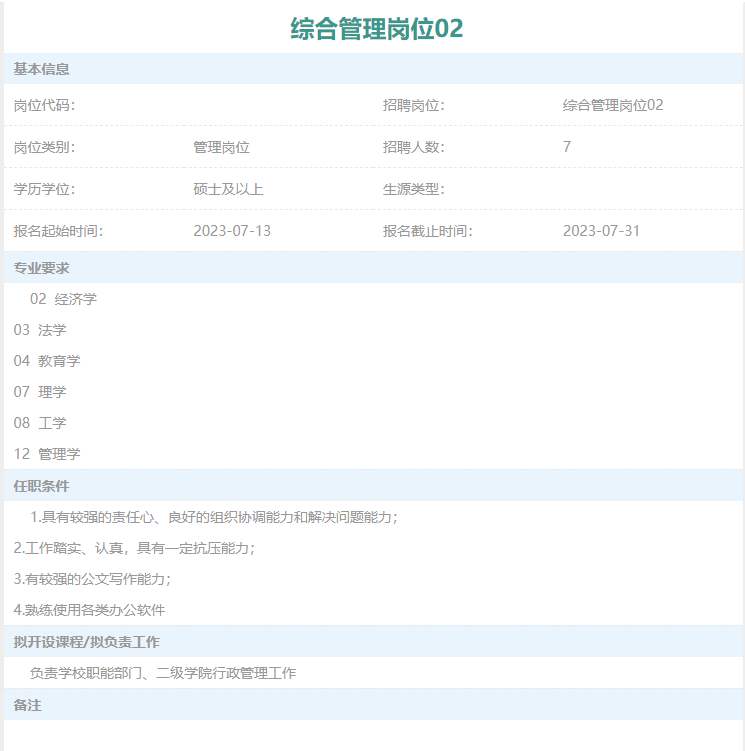Click the 报名起始时间 label

(58, 231)
